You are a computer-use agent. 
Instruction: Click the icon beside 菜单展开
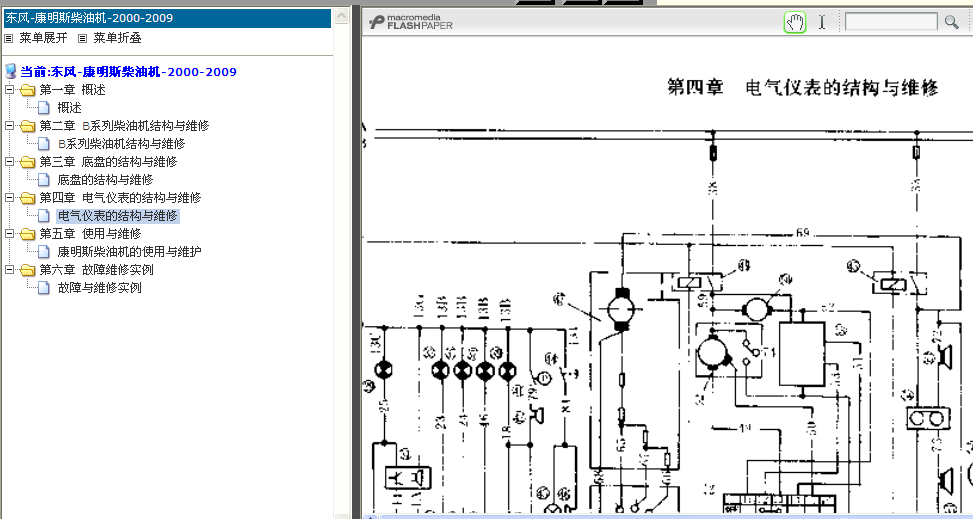9,38
